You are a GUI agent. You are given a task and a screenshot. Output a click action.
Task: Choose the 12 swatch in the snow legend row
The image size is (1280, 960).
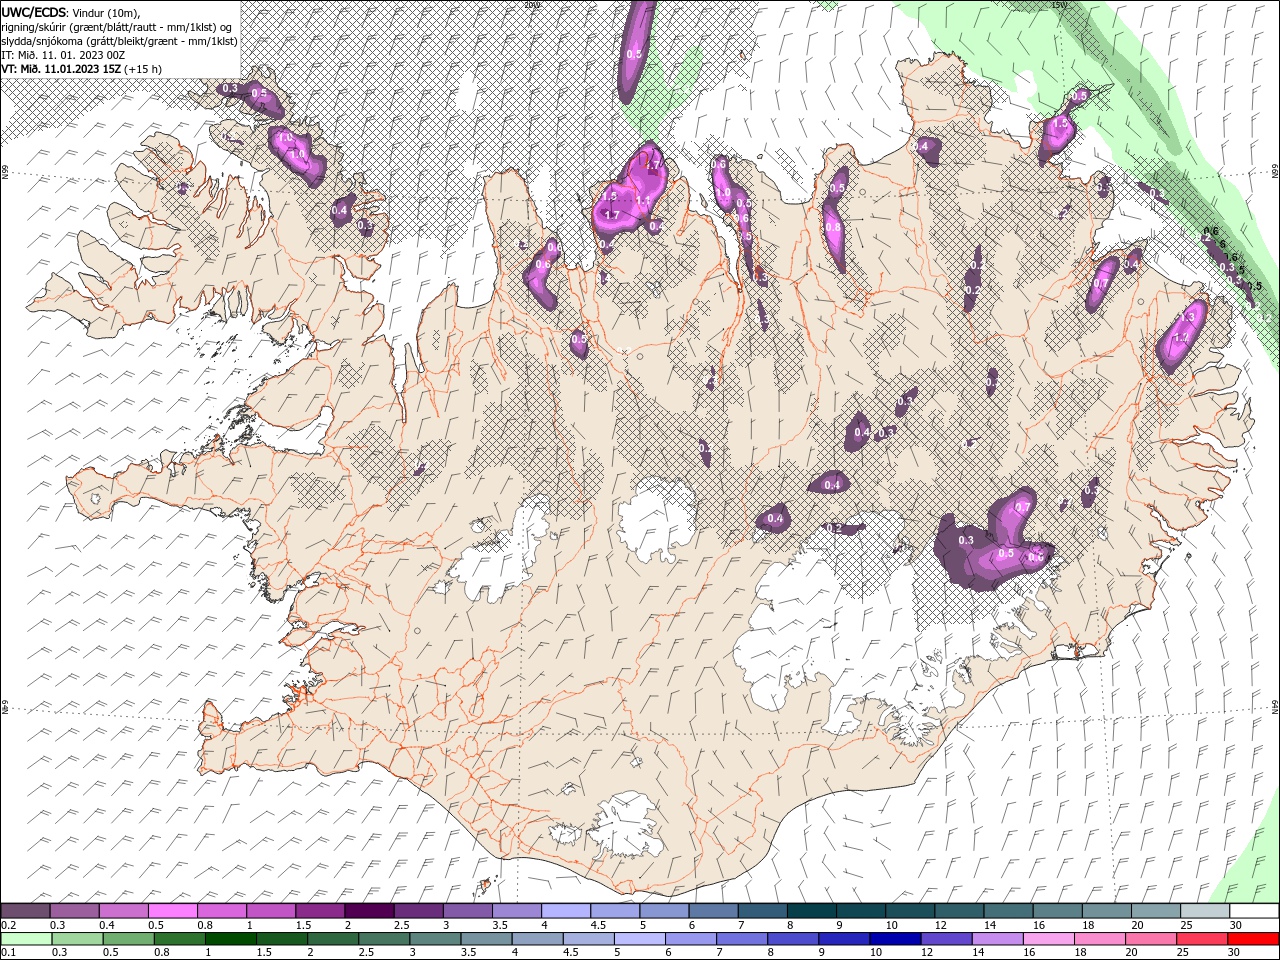click(x=959, y=910)
